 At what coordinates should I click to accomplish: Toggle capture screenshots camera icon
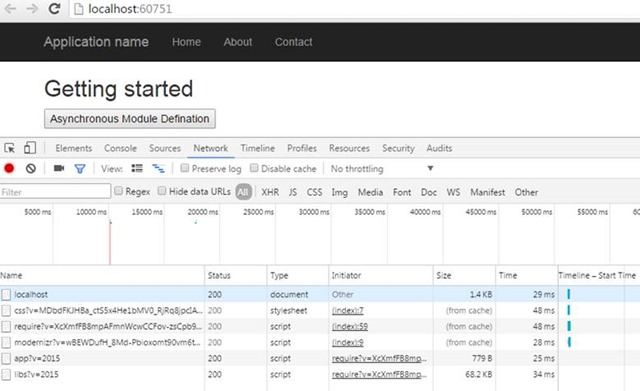(x=59, y=168)
